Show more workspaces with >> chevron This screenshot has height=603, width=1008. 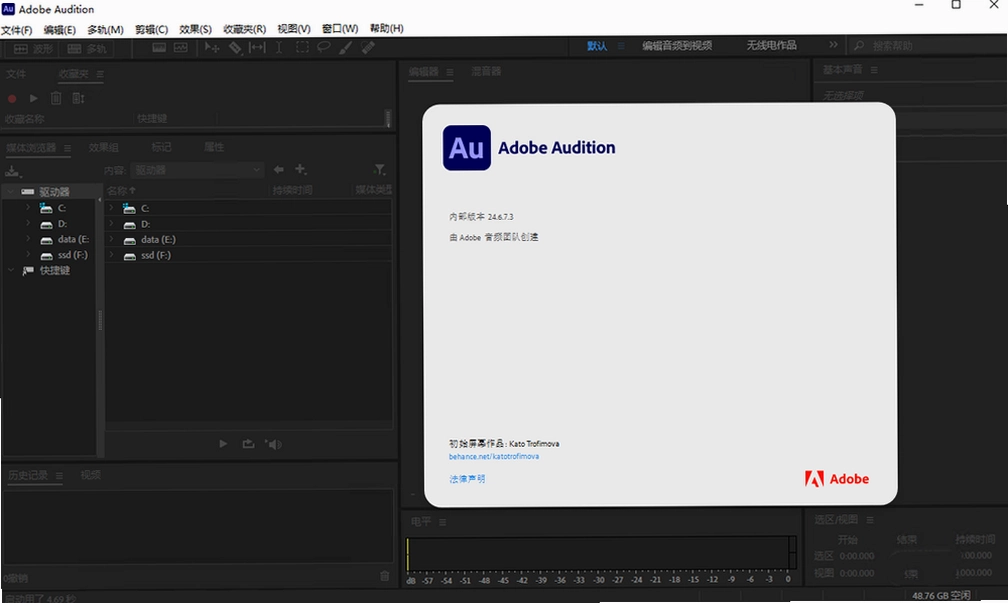(833, 45)
